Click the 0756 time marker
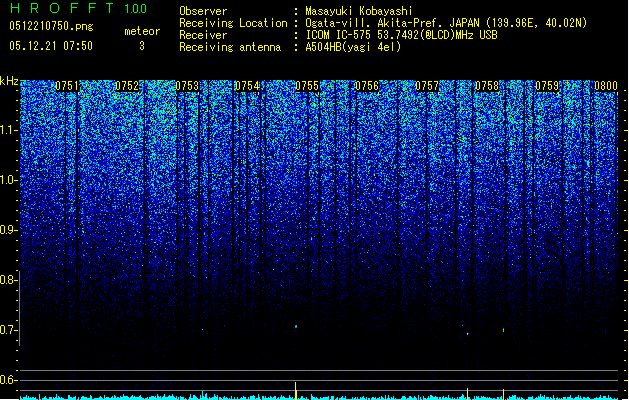Image resolution: width=629 pixels, height=400 pixels. [367, 86]
